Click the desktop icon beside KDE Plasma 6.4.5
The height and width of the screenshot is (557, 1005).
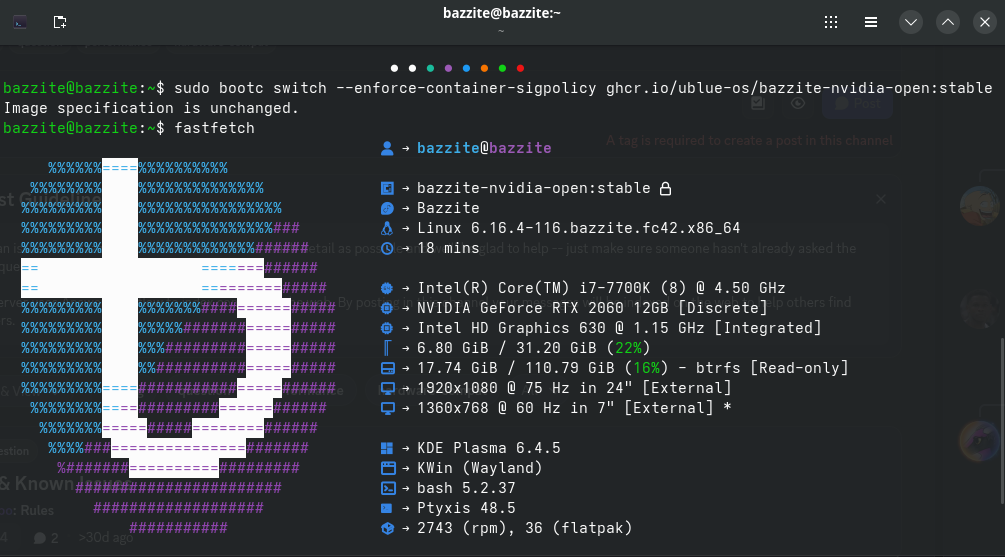click(x=386, y=448)
